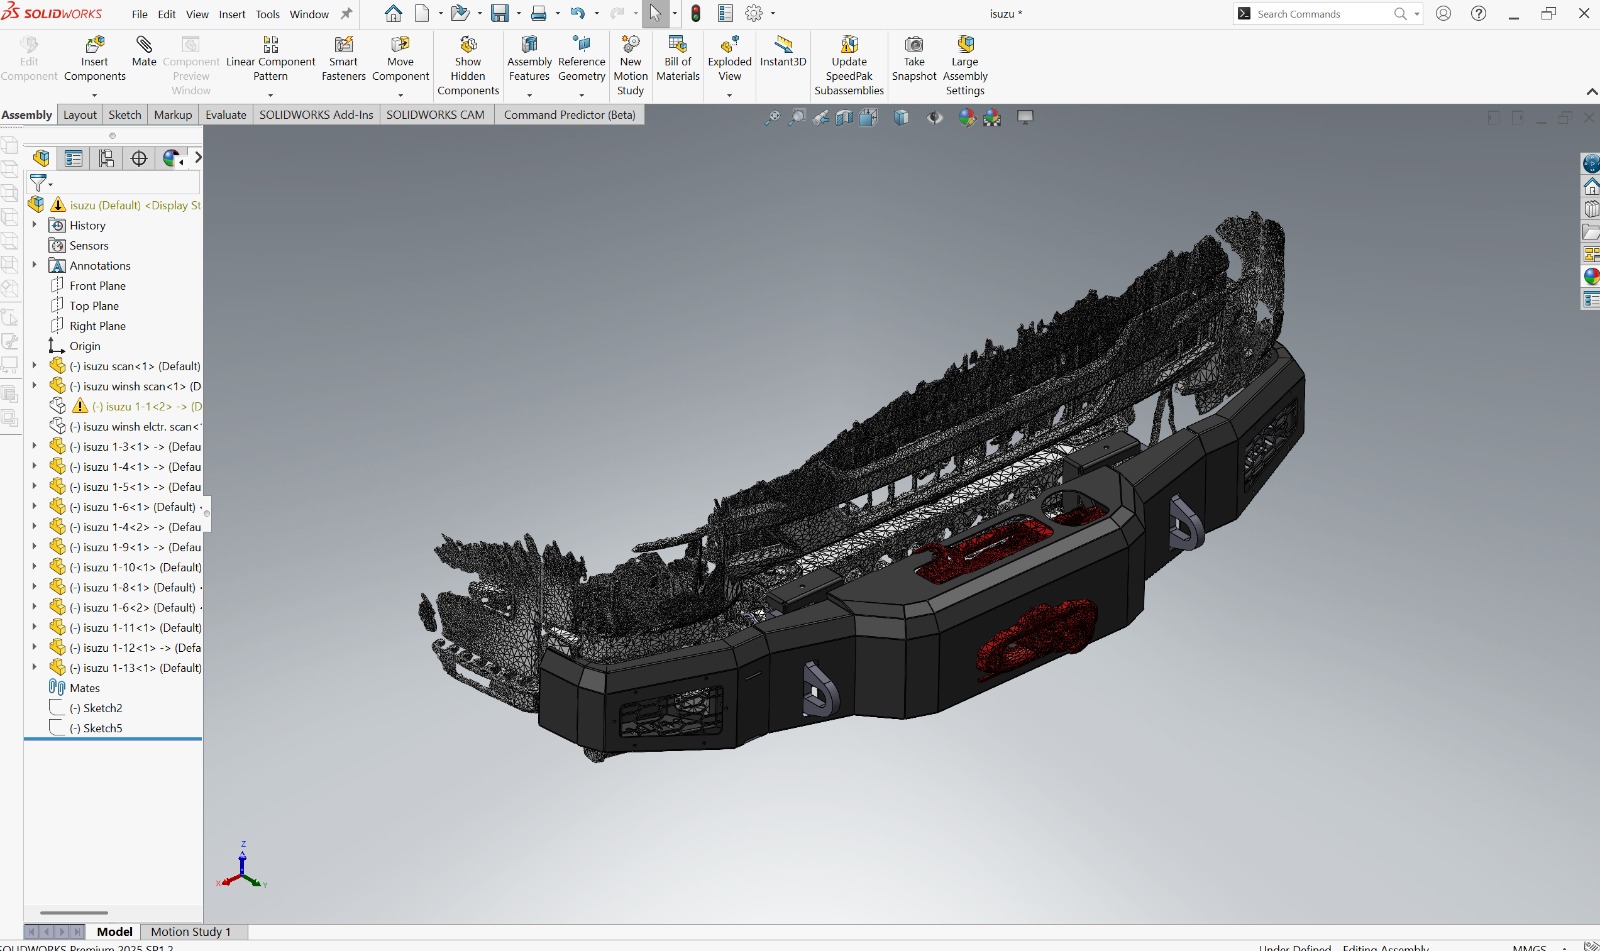
Task: Print the document via printer icon
Action: [538, 14]
